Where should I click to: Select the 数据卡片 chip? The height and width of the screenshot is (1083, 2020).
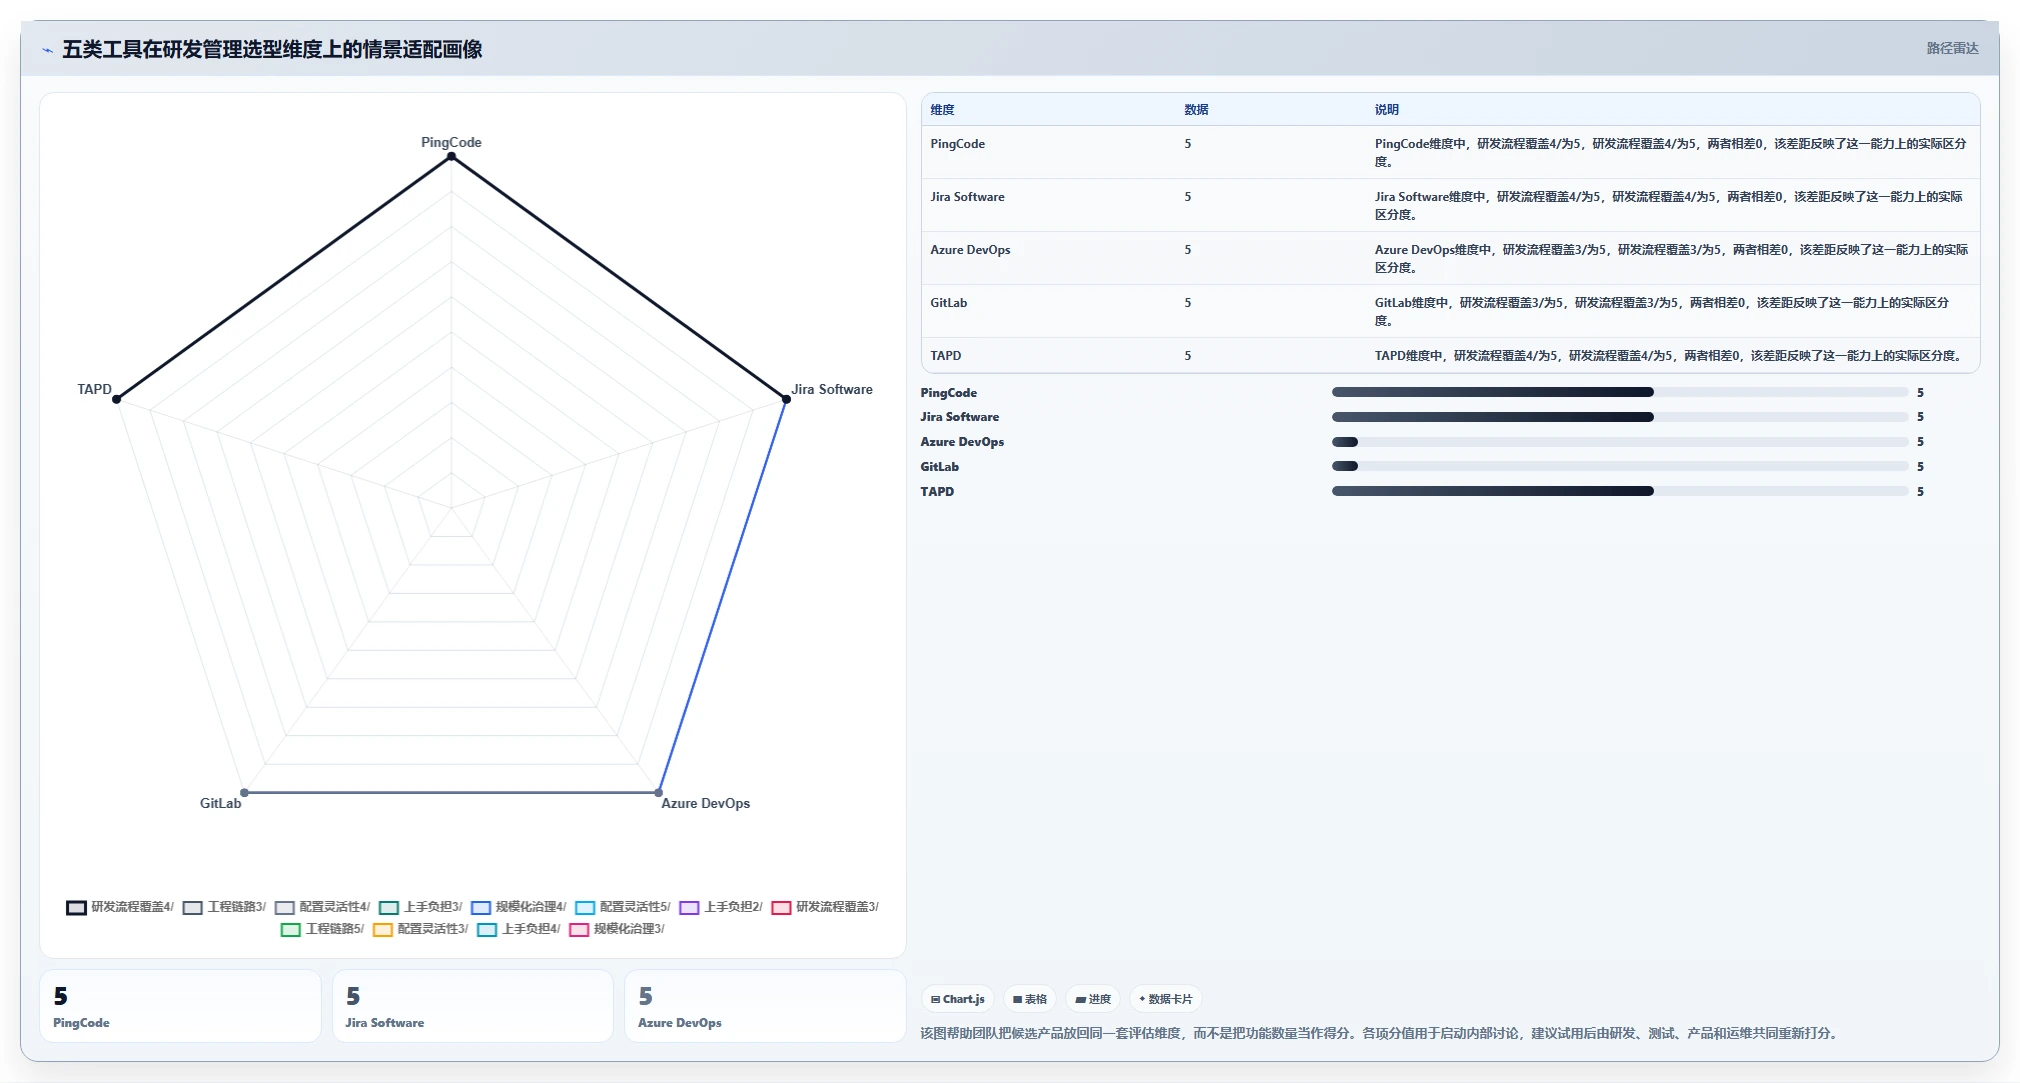tap(1166, 999)
